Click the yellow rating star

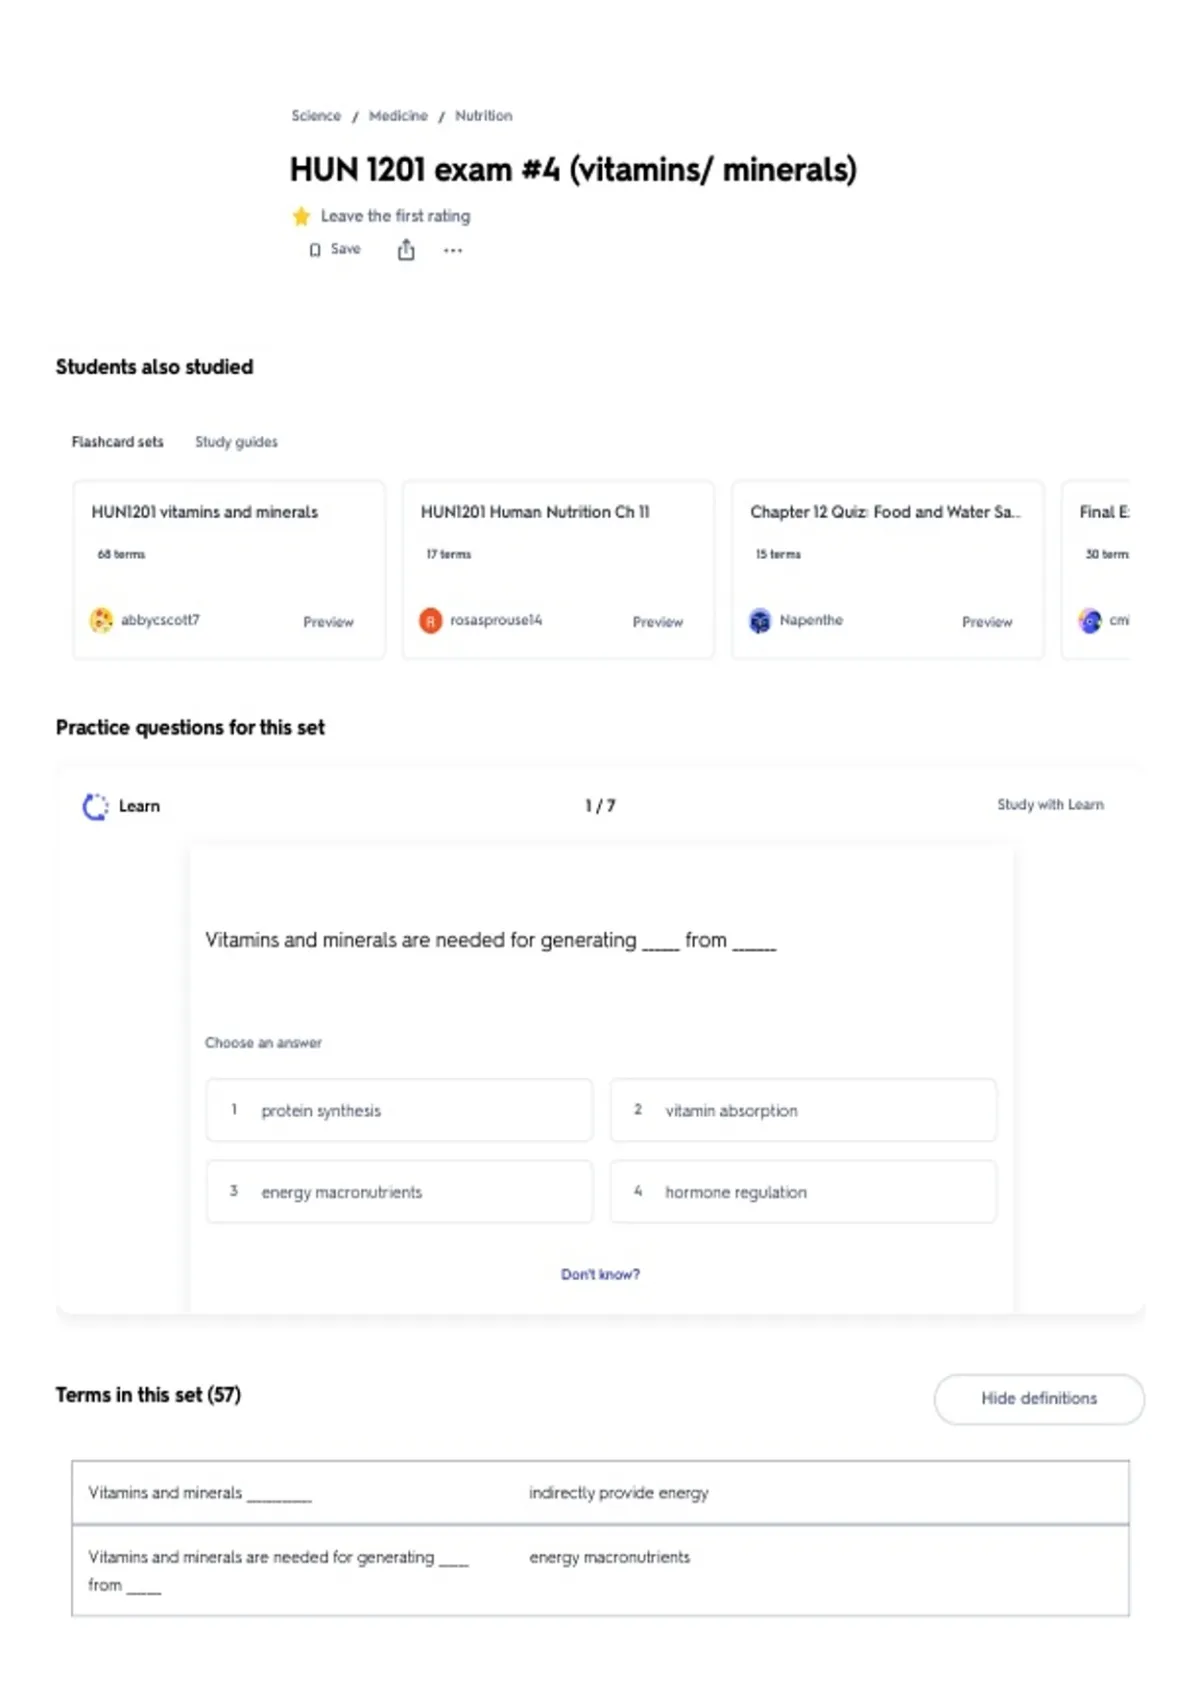(301, 216)
